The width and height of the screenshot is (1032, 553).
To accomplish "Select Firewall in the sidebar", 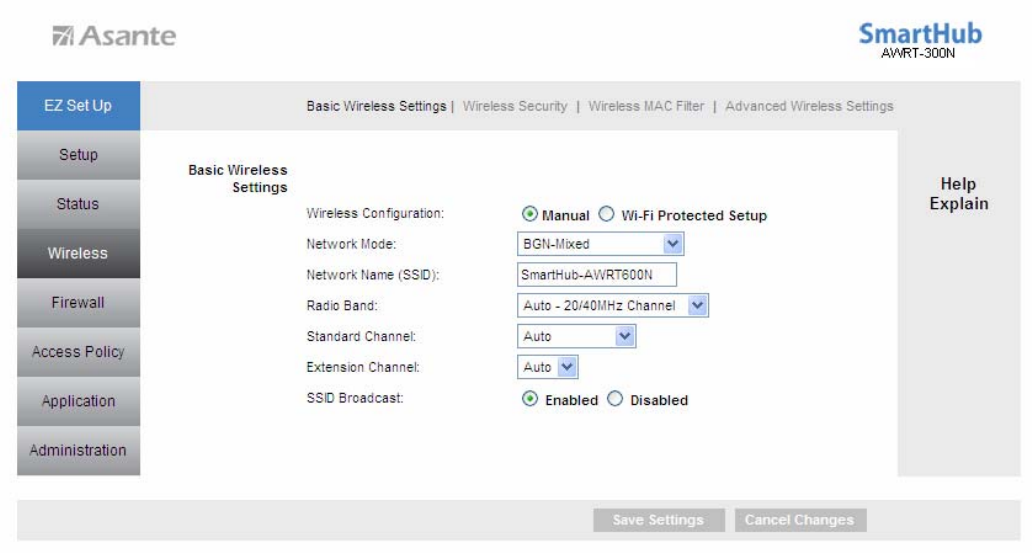I will [78, 303].
